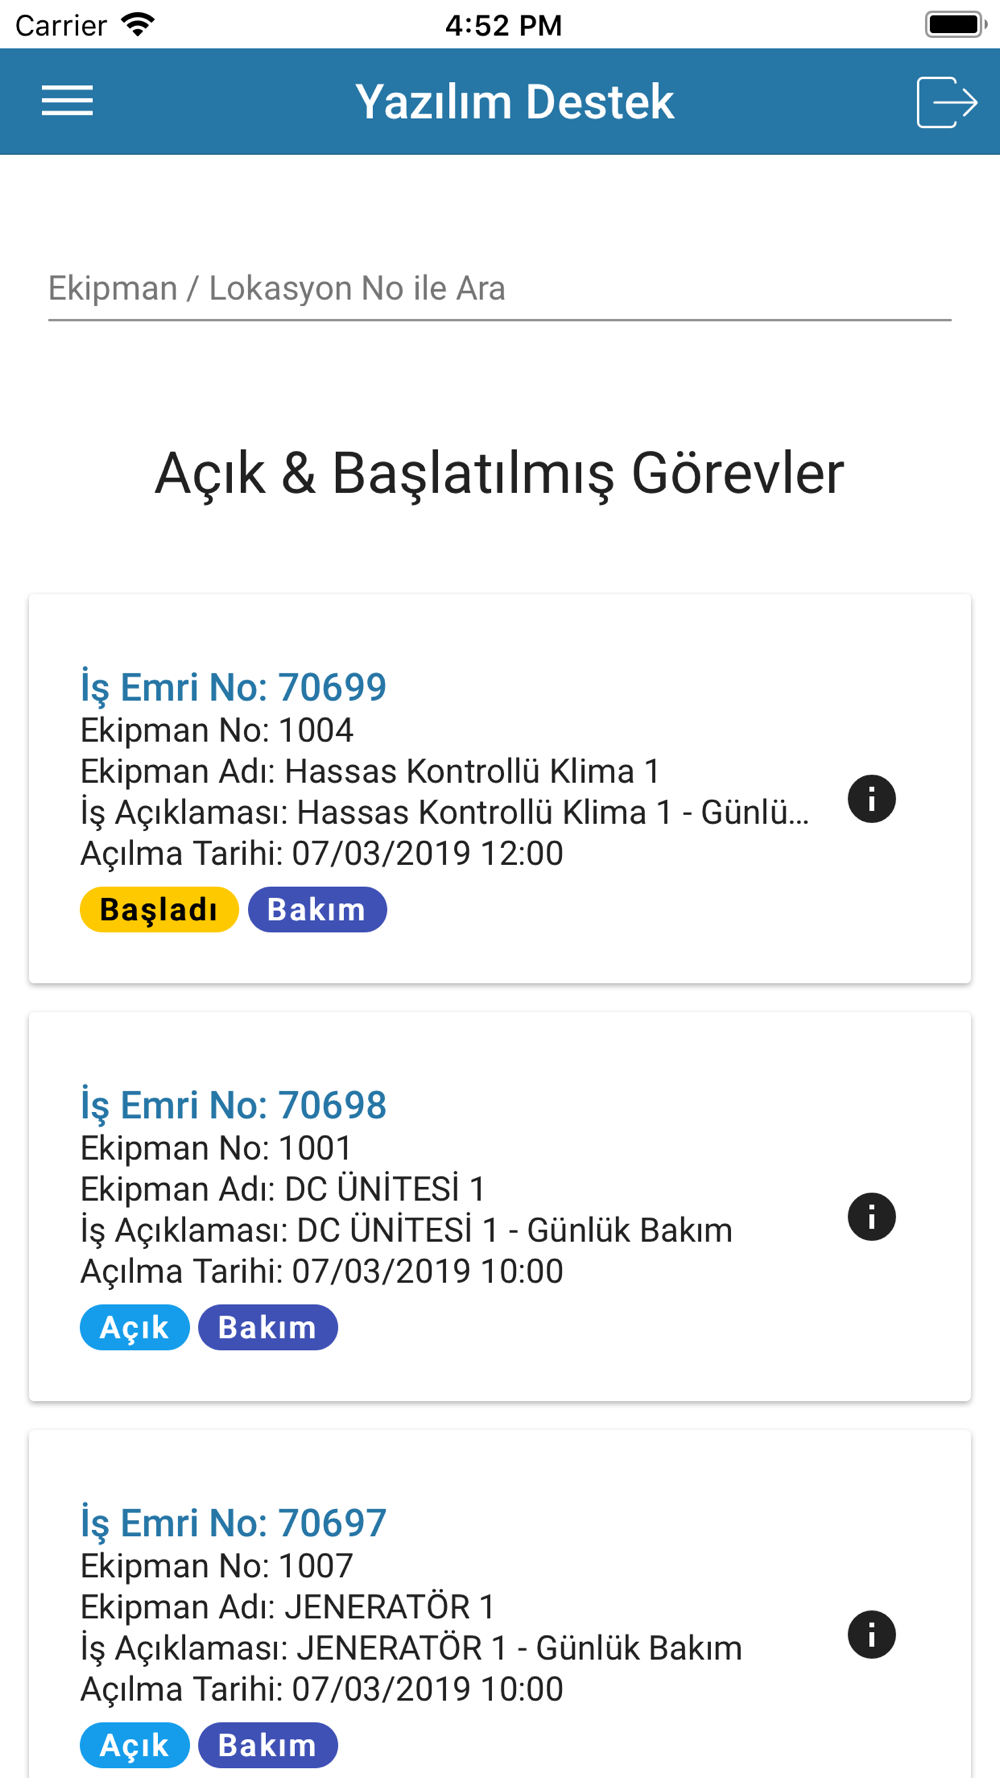Image resolution: width=1000 pixels, height=1778 pixels.
Task: Tap Bakım badge on order 70698
Action: [268, 1328]
